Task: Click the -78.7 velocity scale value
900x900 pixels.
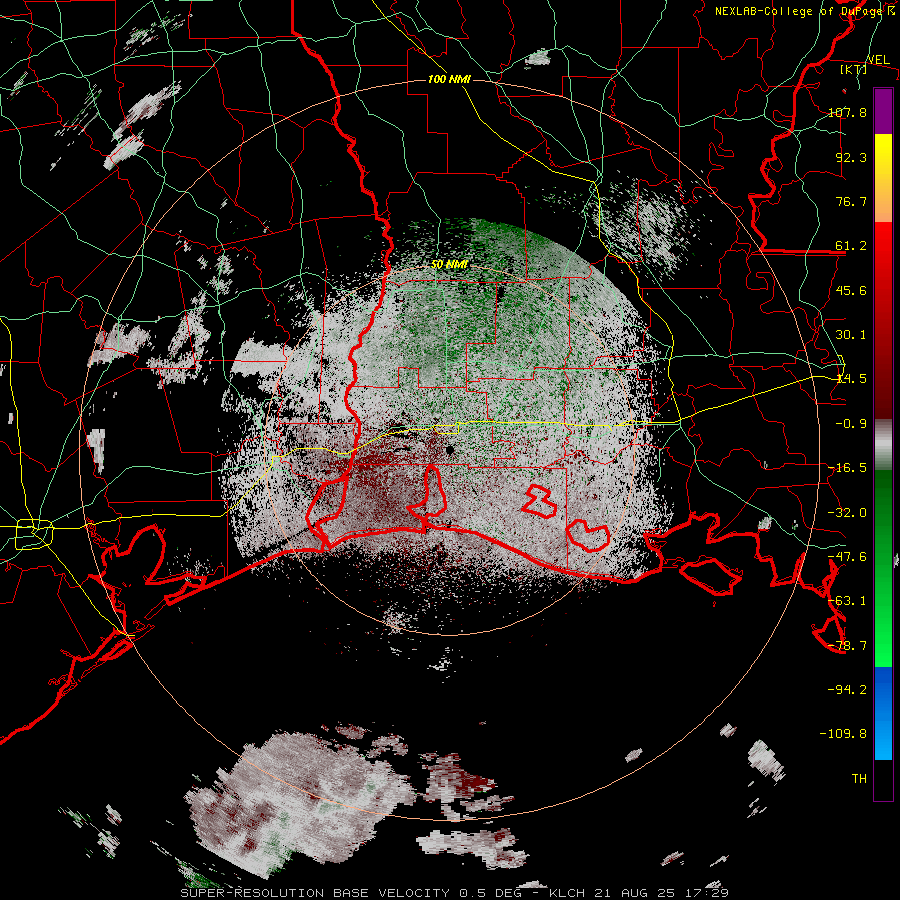Action: (x=847, y=646)
